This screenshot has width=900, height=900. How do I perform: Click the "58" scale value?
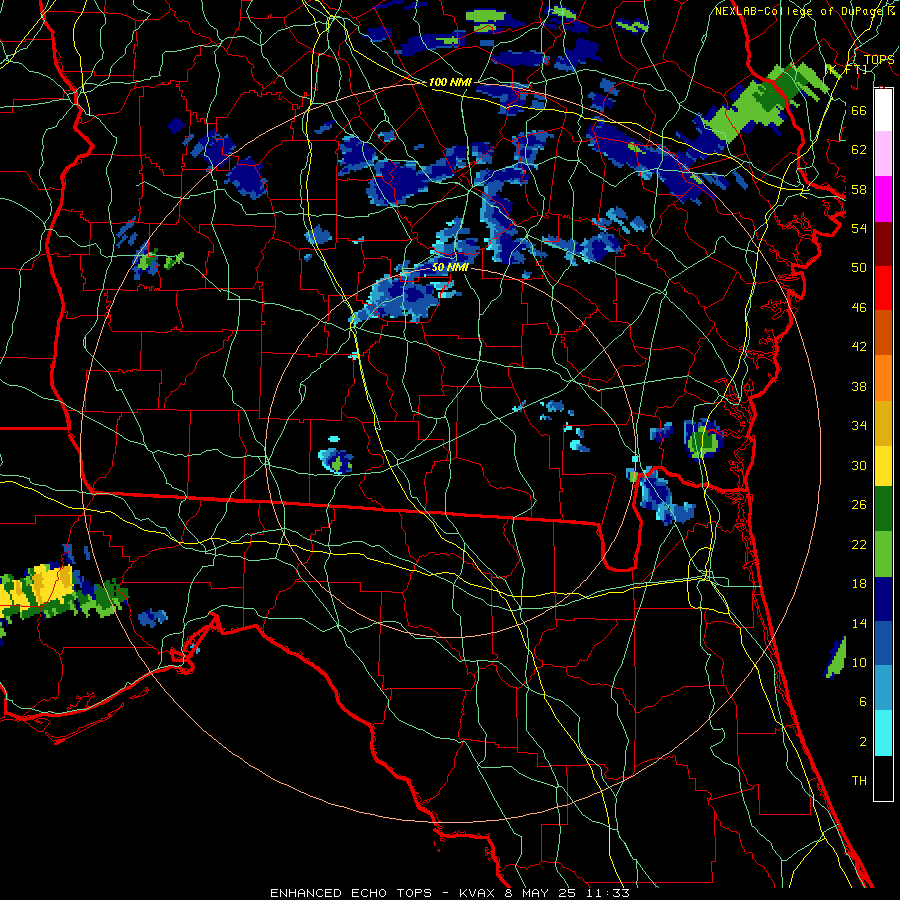pos(859,189)
